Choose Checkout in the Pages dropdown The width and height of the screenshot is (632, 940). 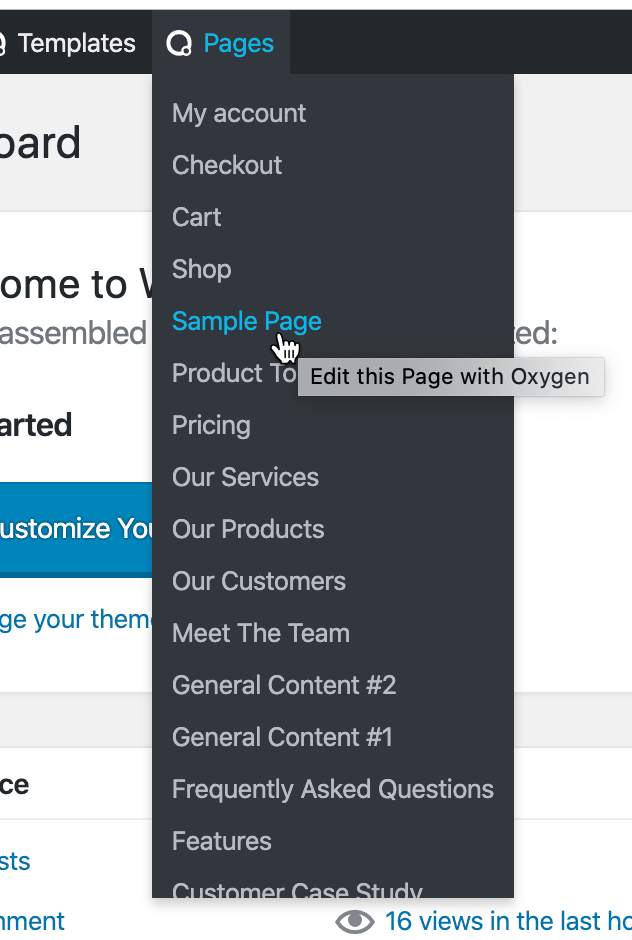coord(227,165)
